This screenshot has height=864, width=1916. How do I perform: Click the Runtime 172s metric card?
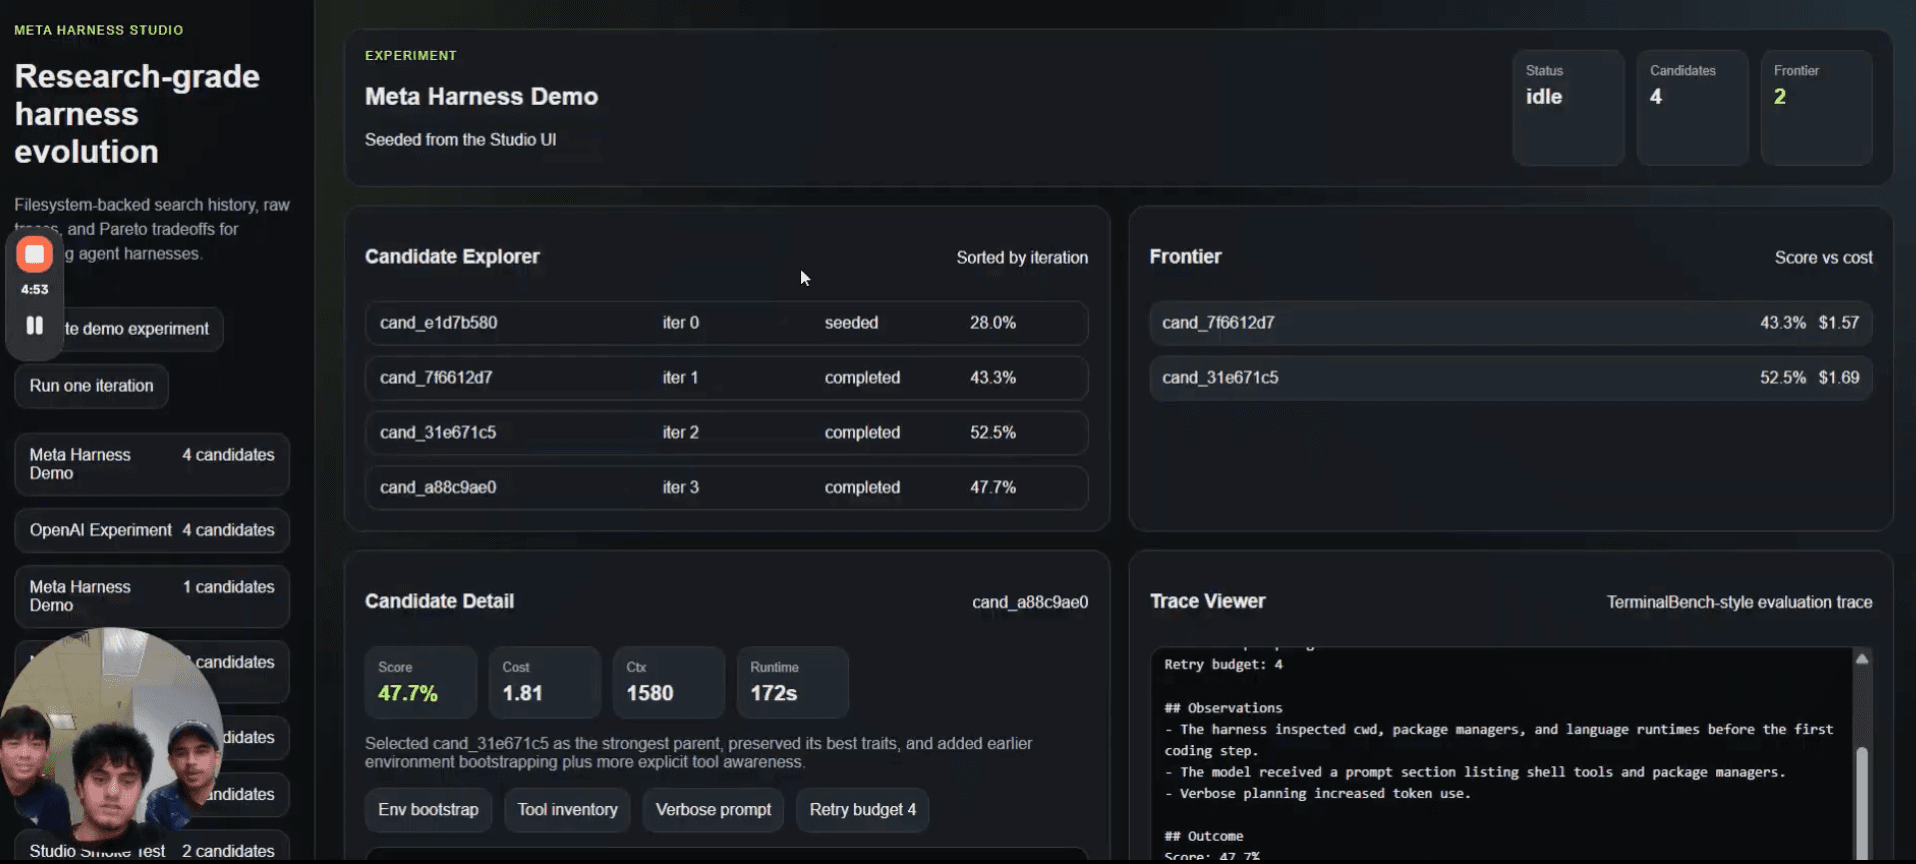pyautogui.click(x=792, y=682)
